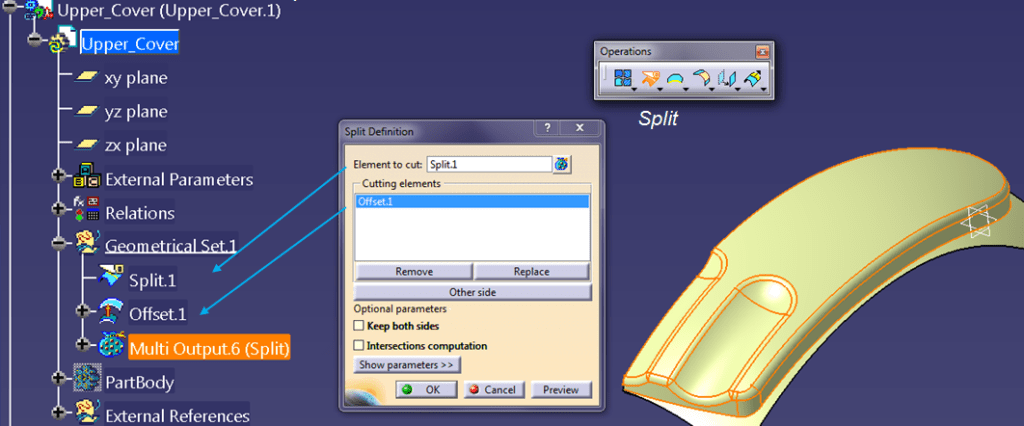Select Multi Output.6 (Split) in the tree
Viewport: 1024px width, 426px height.
[209, 347]
